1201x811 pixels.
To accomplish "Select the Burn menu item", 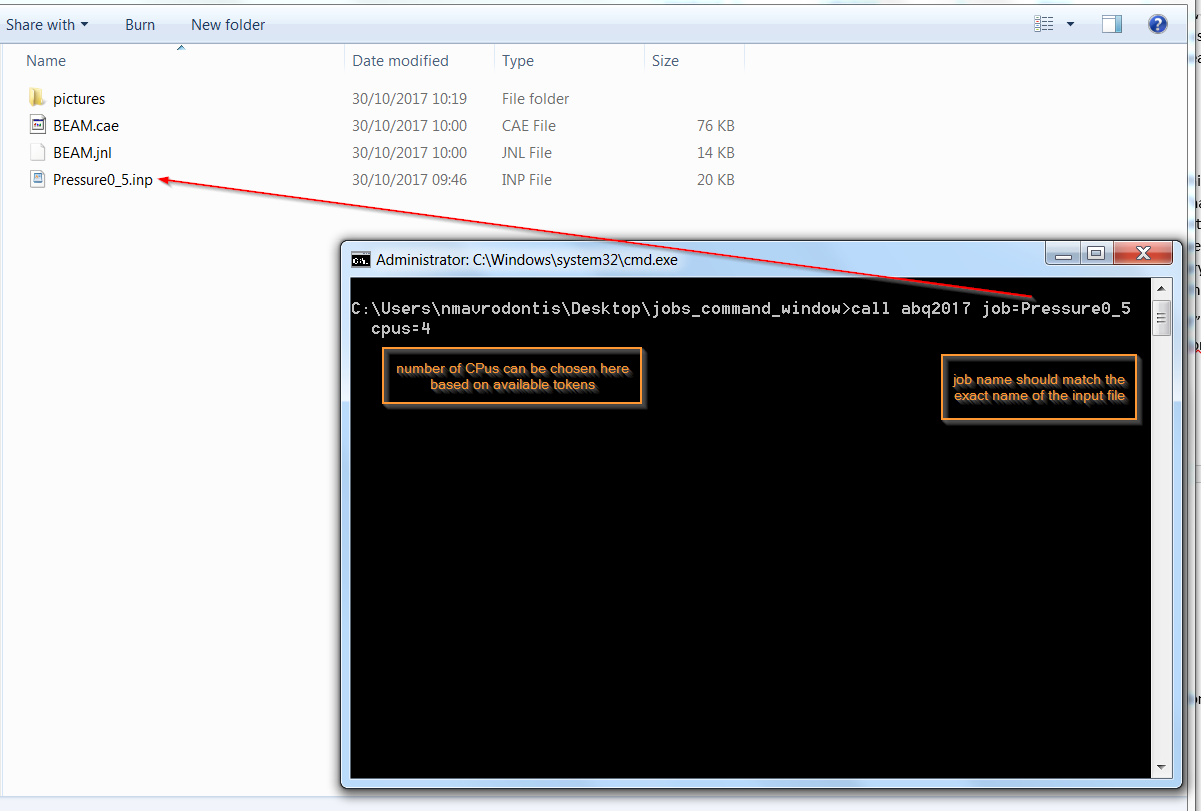I will click(139, 24).
